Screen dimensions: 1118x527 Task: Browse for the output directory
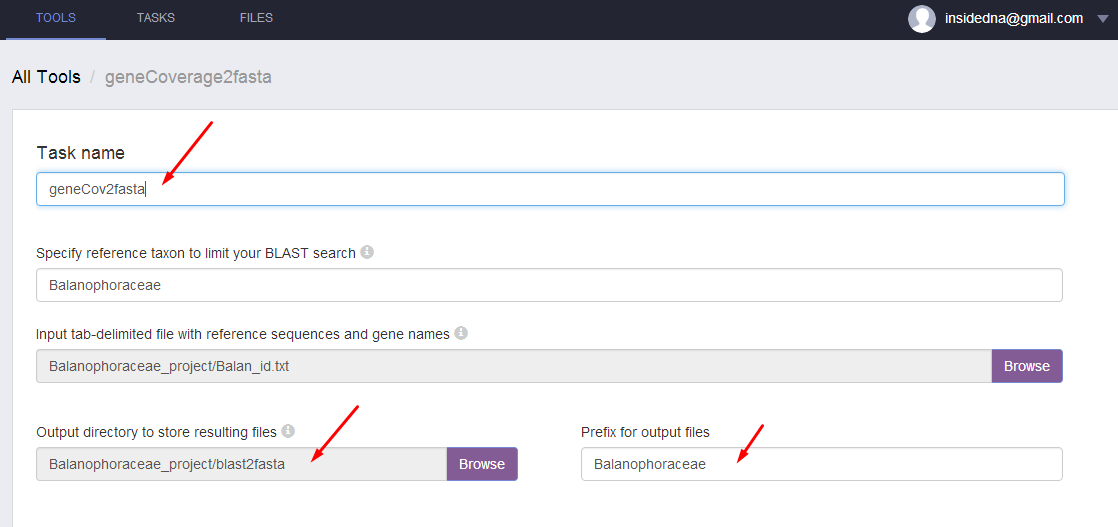pos(482,464)
